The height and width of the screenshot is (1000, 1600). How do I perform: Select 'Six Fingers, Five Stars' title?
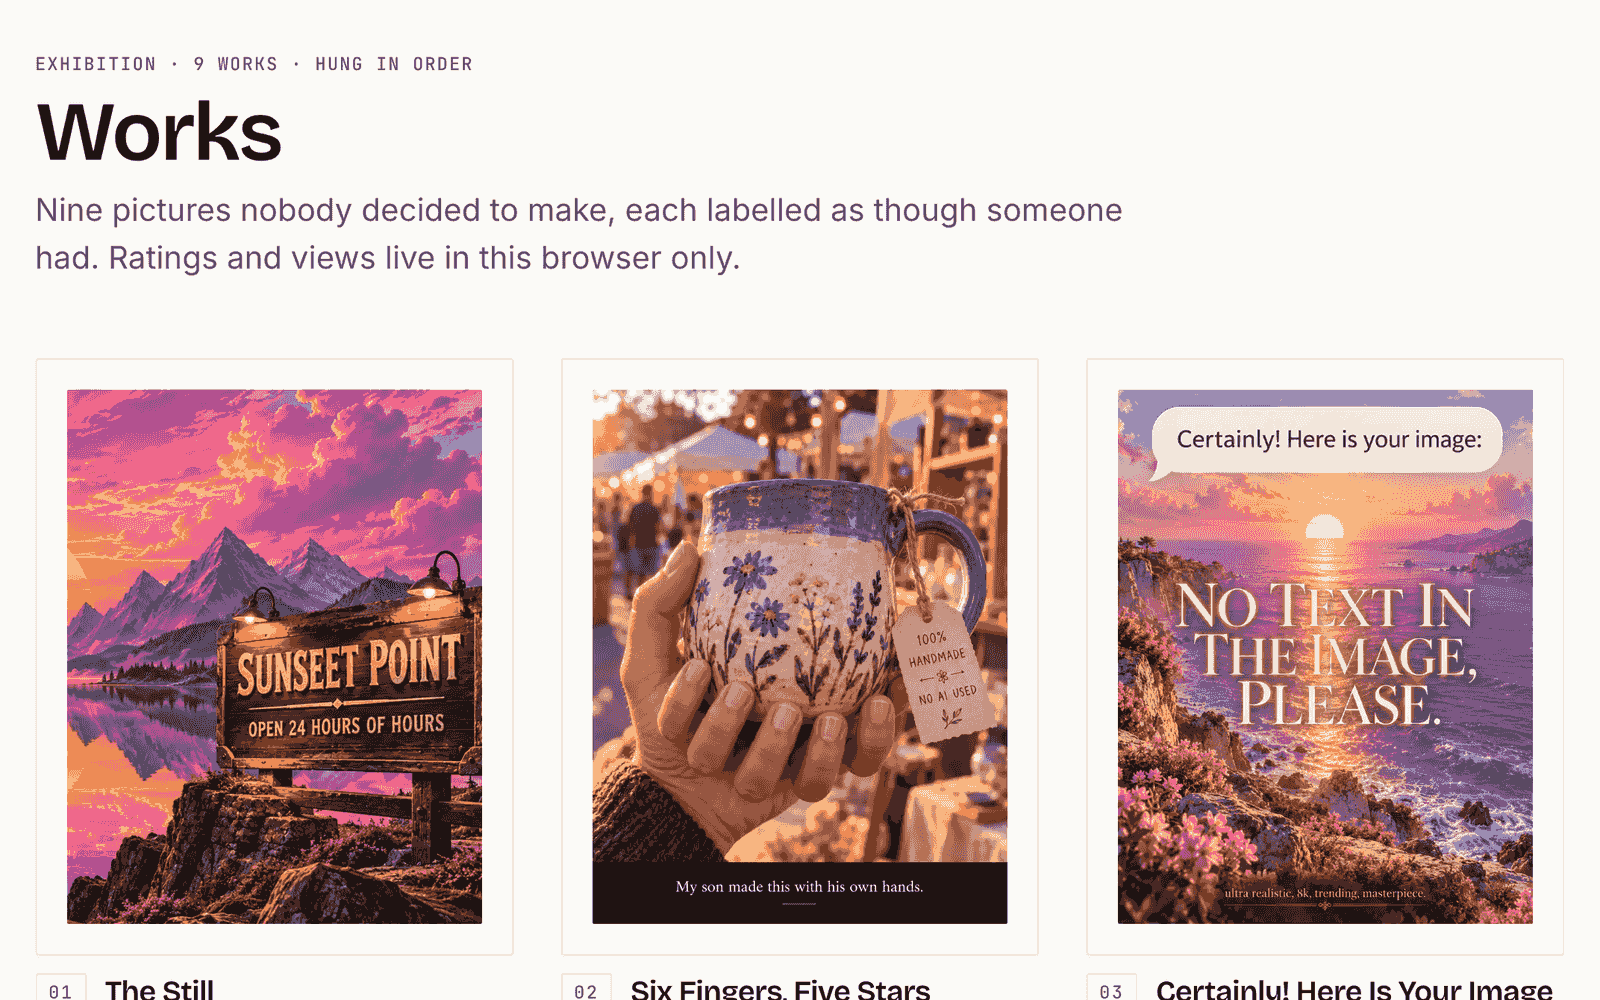[x=780, y=990]
